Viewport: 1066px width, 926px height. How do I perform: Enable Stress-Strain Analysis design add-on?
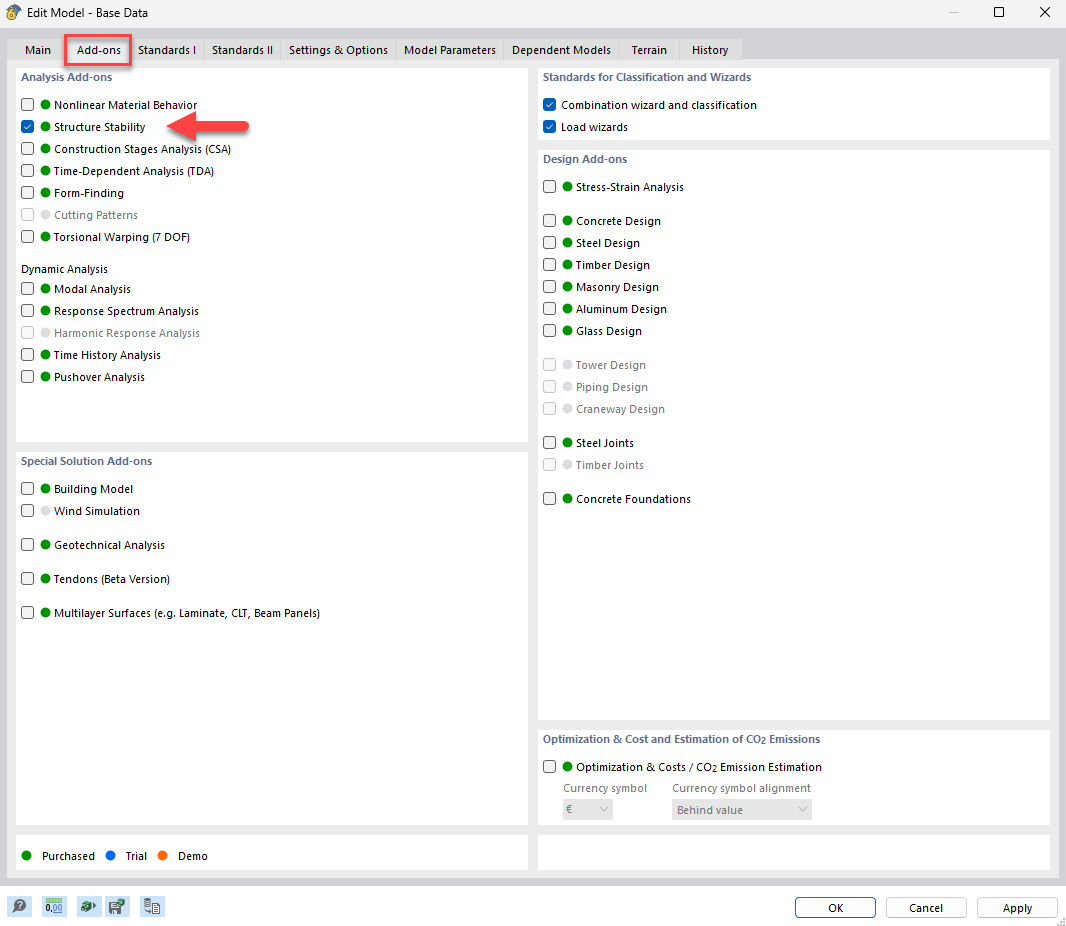pyautogui.click(x=549, y=187)
